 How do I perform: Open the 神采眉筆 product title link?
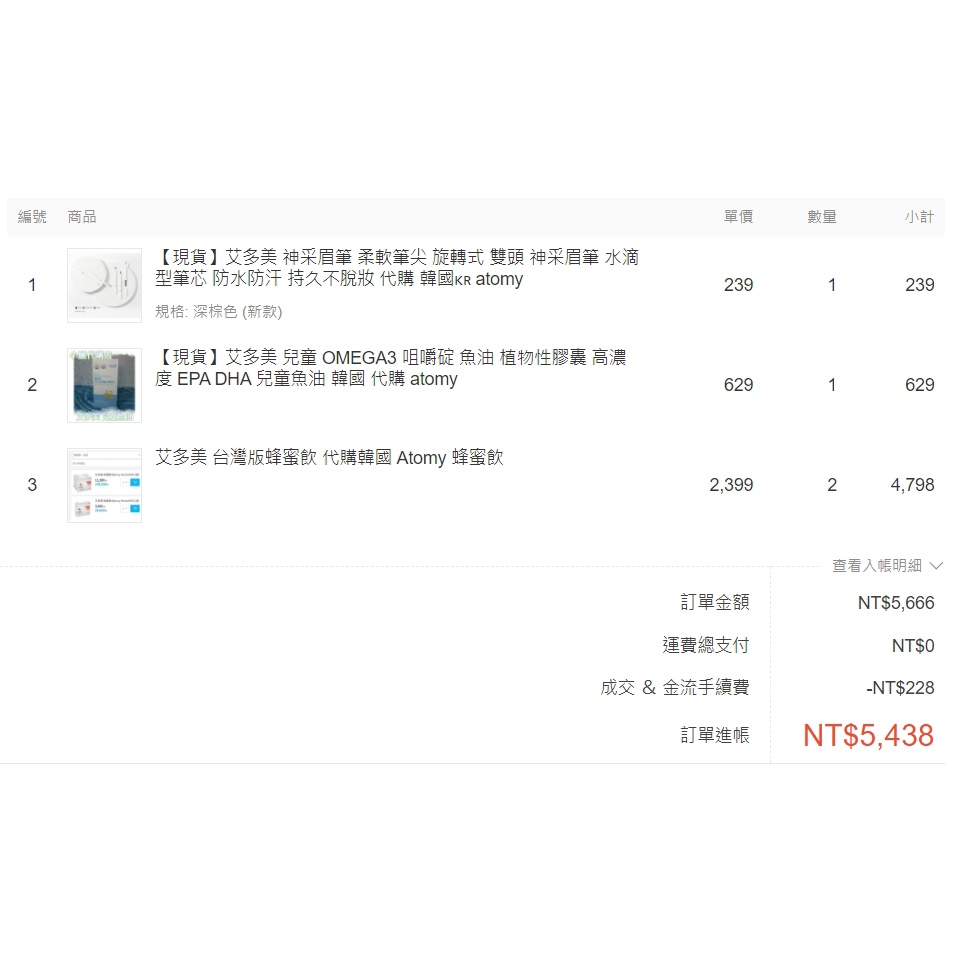[396, 268]
